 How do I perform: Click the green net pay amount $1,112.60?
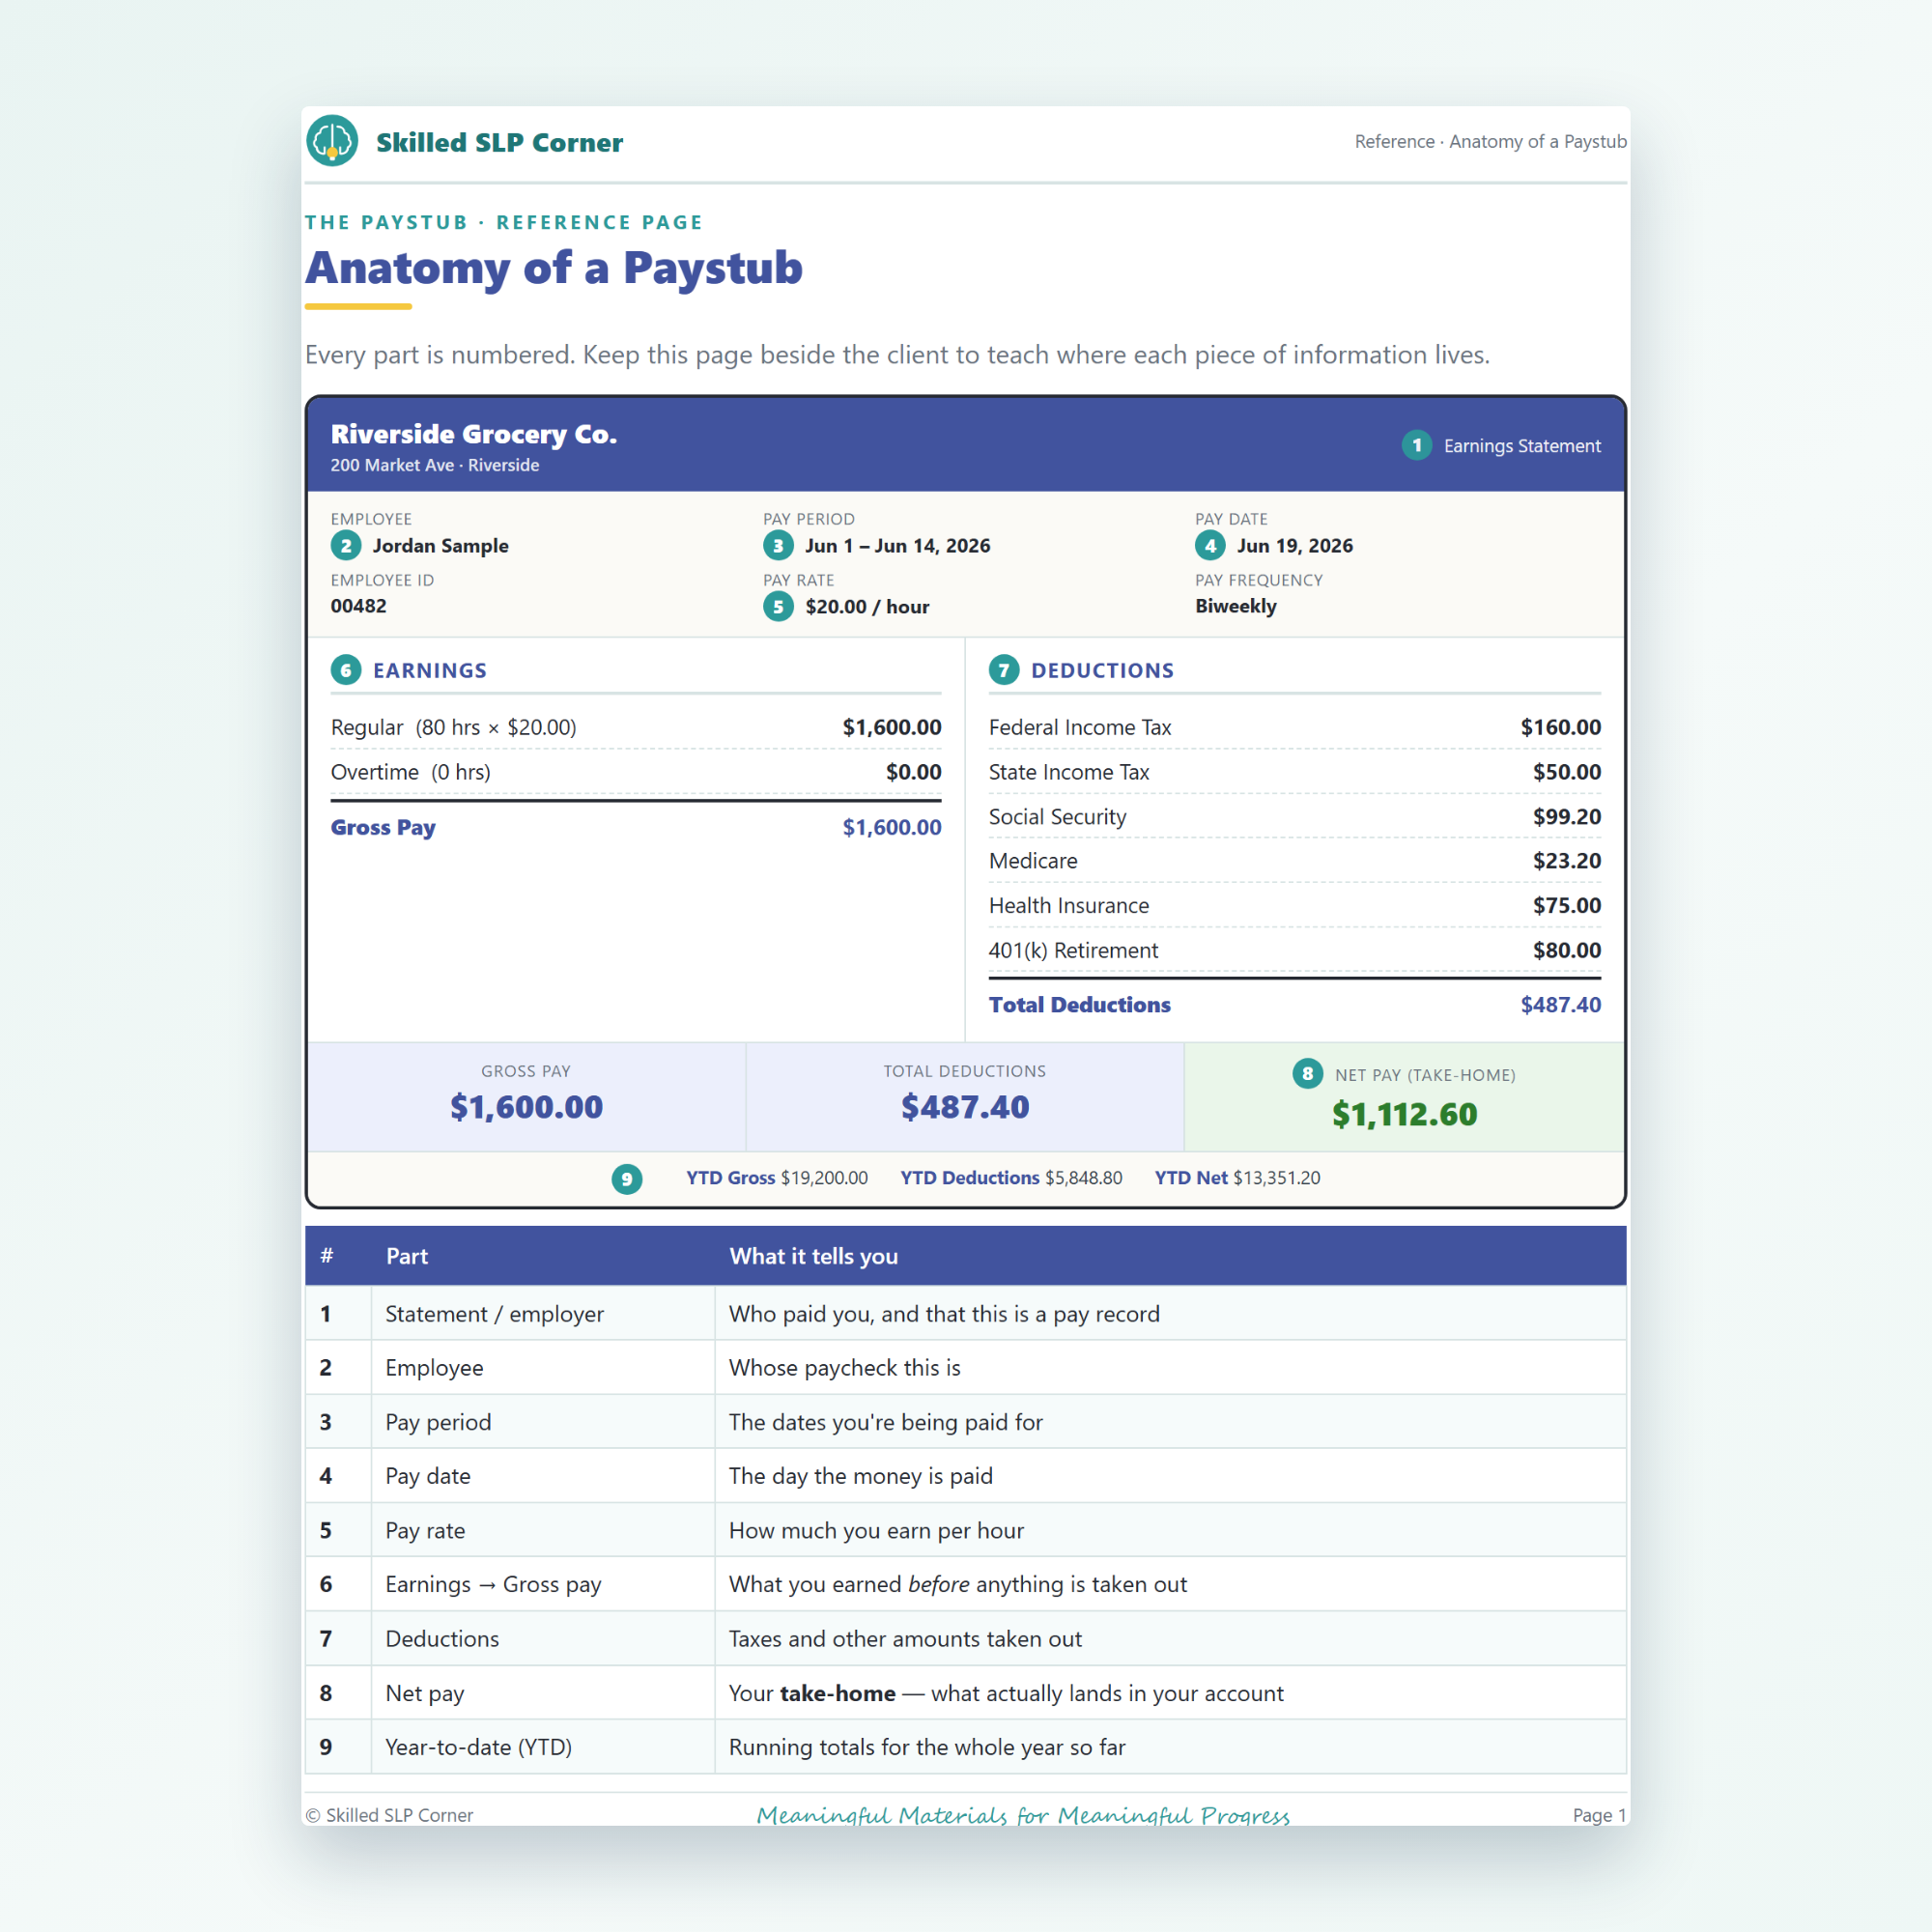pyautogui.click(x=1404, y=1114)
